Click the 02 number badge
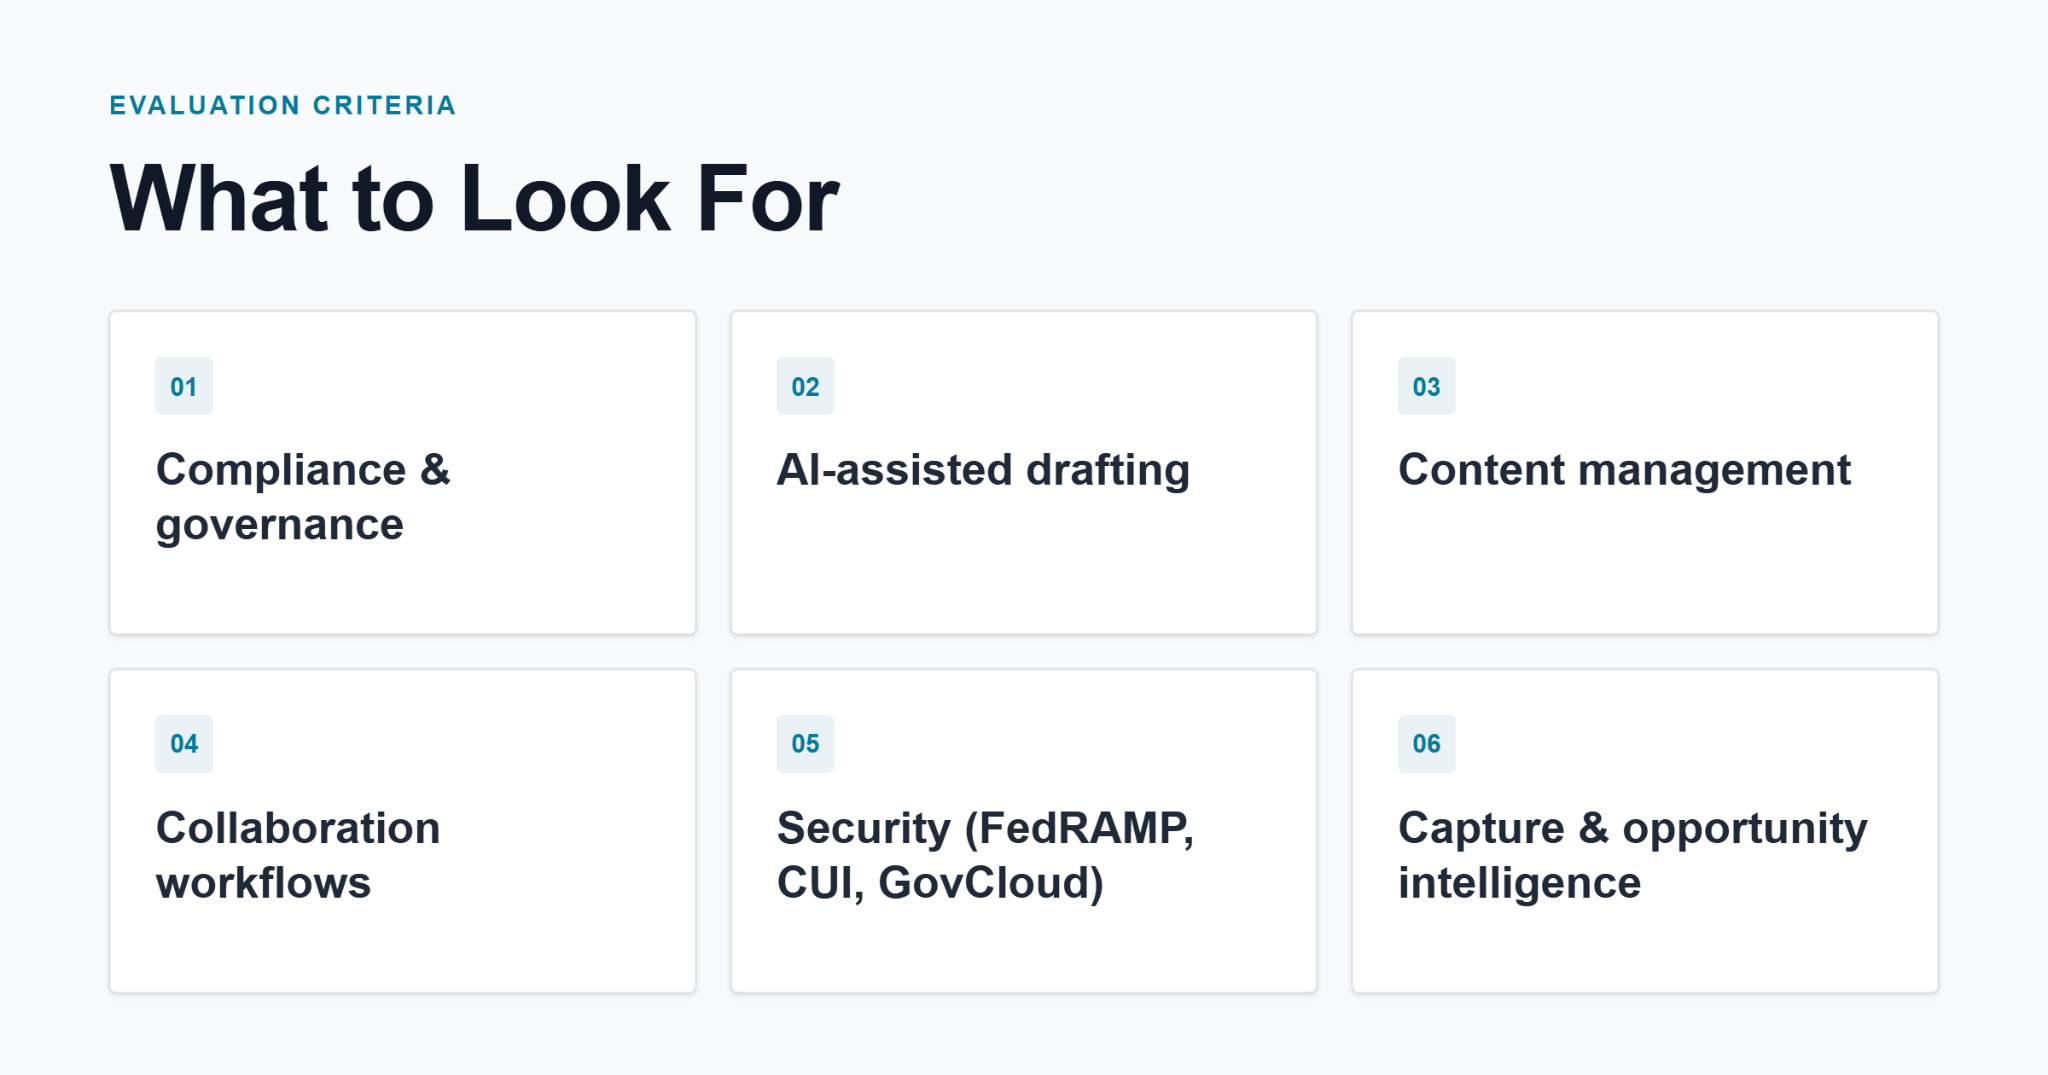 point(805,386)
